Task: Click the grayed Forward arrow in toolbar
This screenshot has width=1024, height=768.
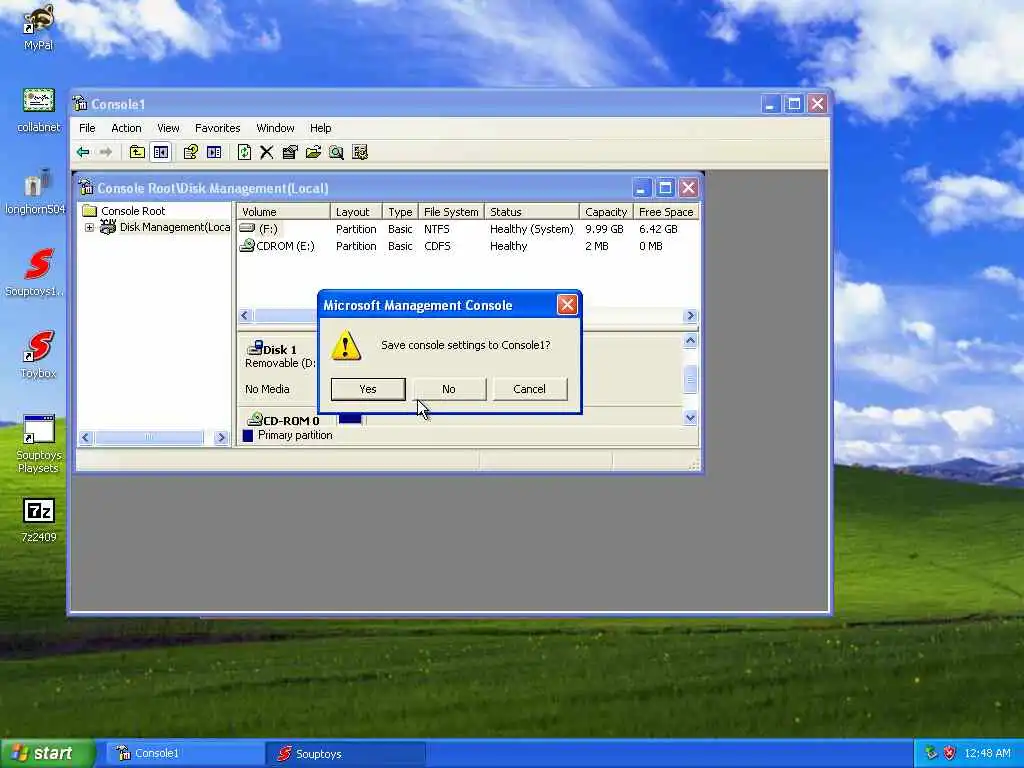Action: (x=106, y=152)
